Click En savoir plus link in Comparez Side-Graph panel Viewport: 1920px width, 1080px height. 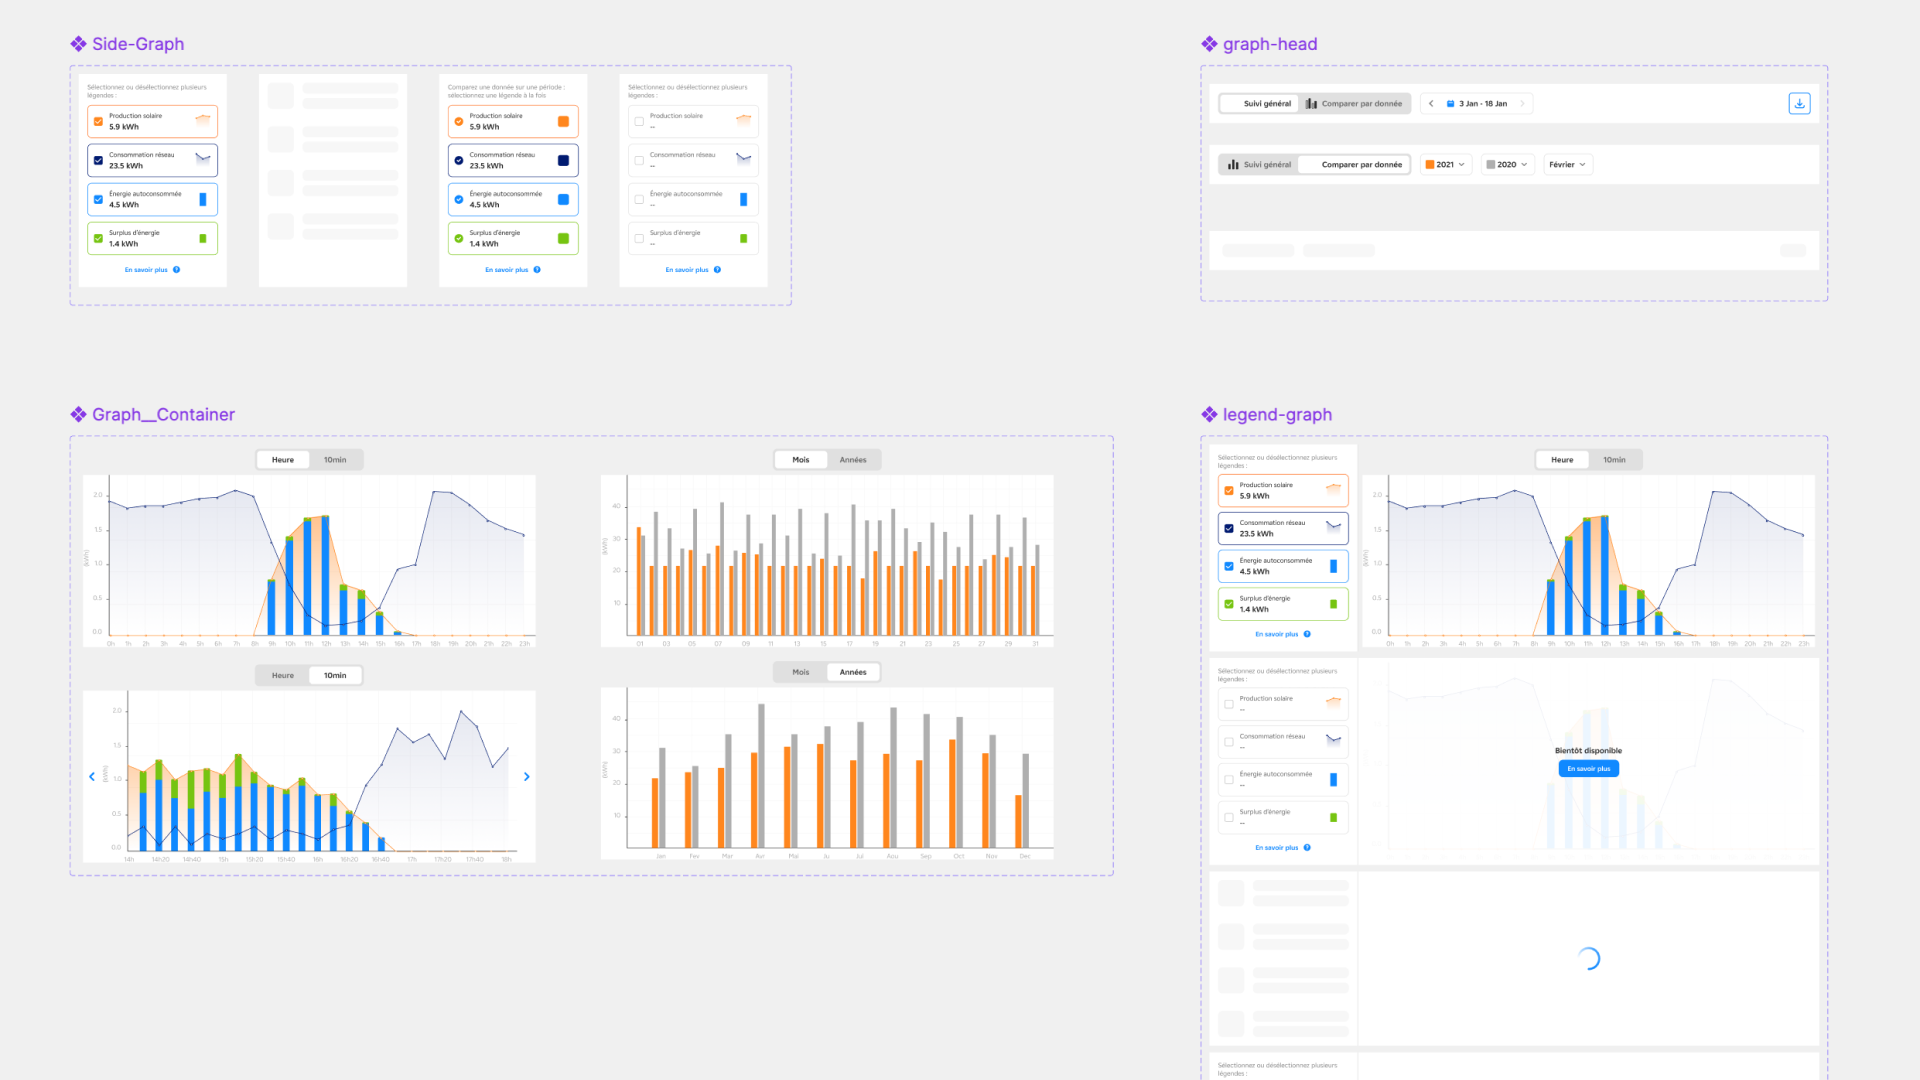(x=507, y=270)
